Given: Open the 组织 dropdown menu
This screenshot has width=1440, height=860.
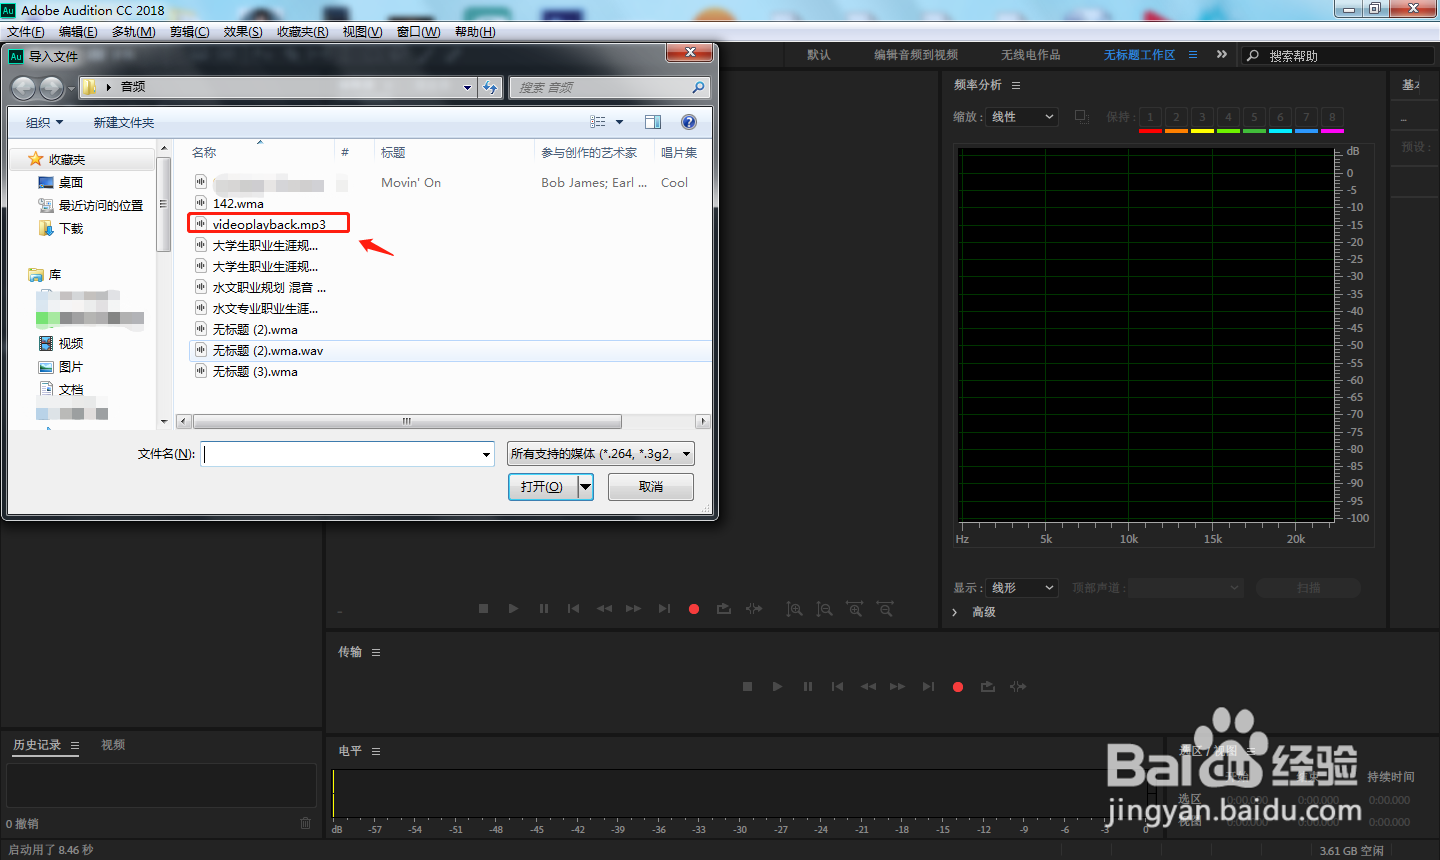Looking at the screenshot, I should [45, 122].
